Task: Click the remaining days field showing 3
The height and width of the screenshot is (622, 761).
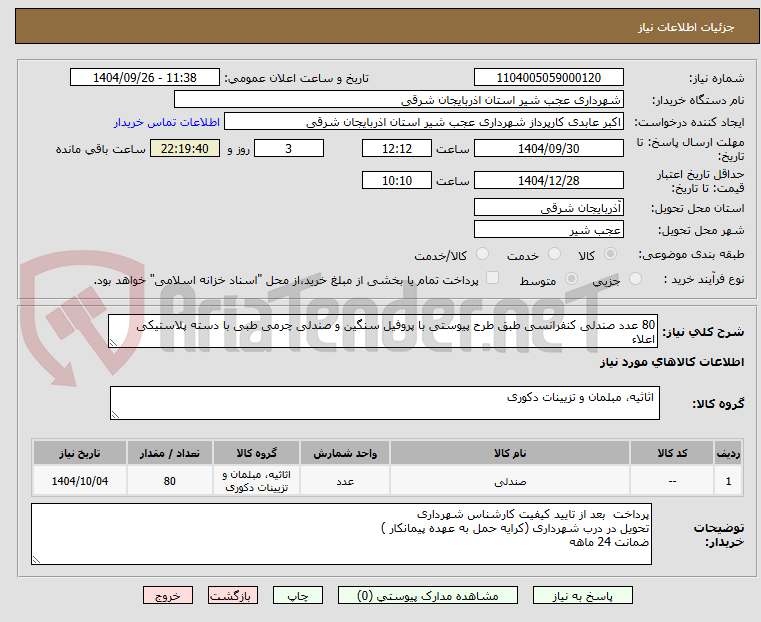Action: coord(289,148)
